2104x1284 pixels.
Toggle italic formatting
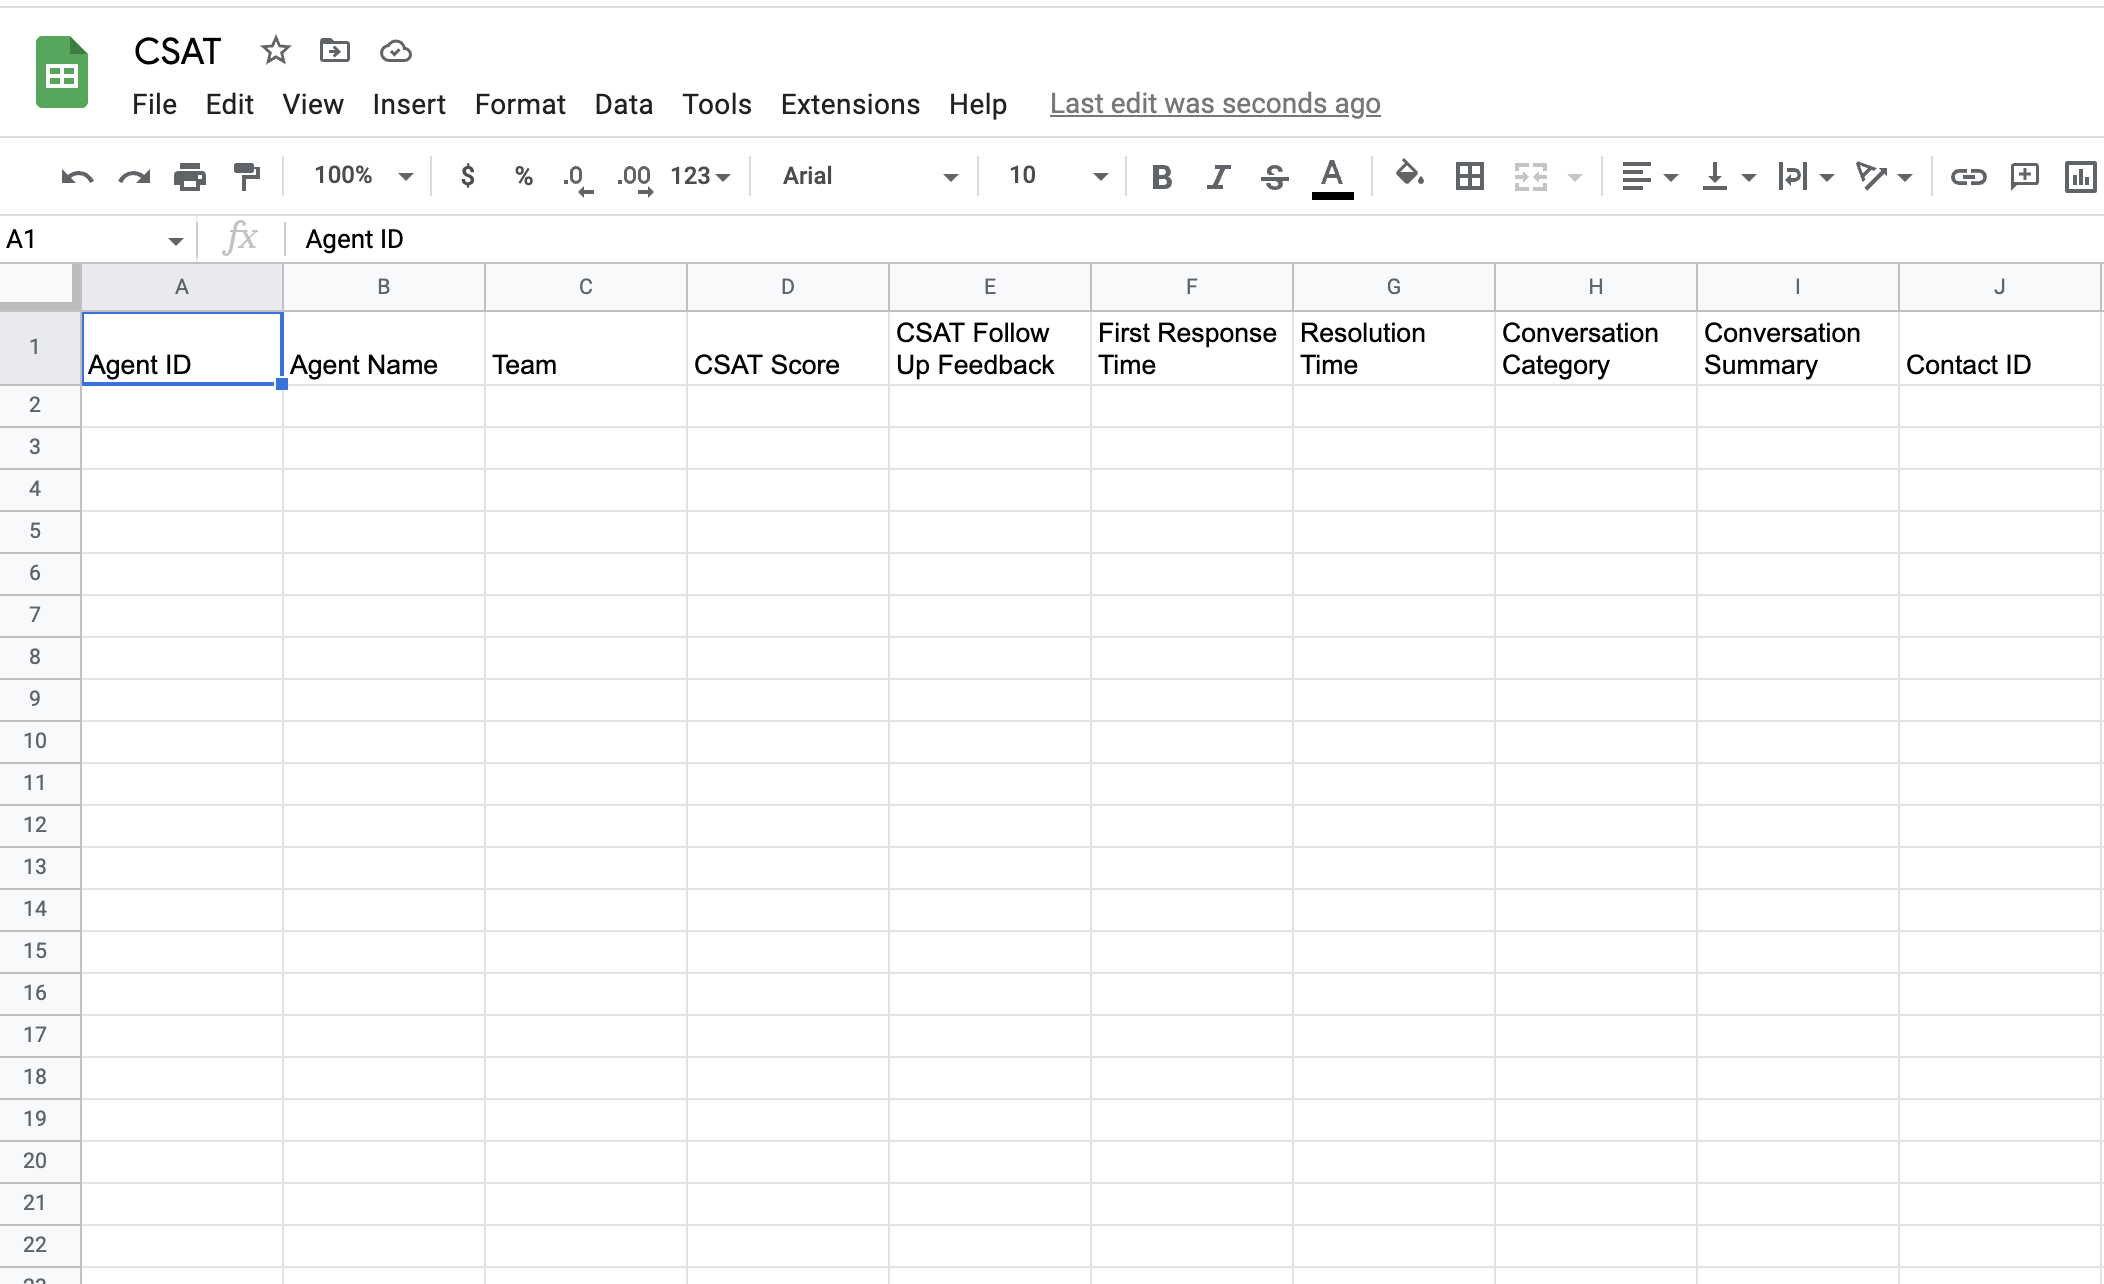pos(1217,177)
